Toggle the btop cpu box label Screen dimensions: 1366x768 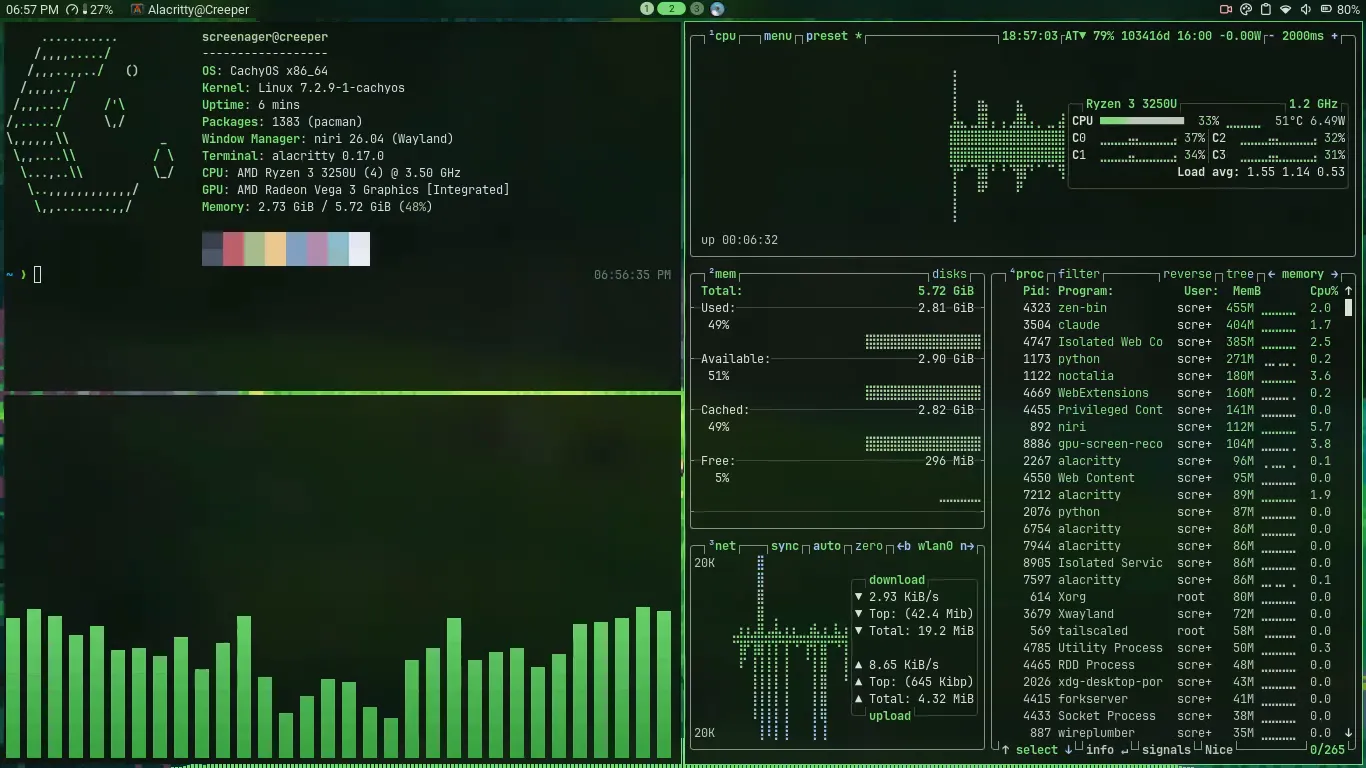click(722, 36)
